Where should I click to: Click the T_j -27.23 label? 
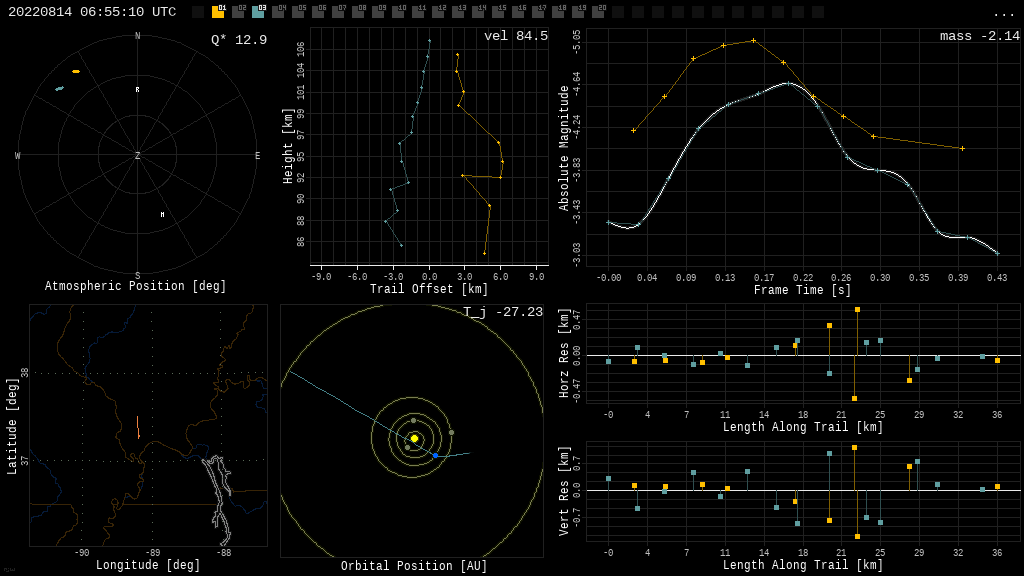pyautogui.click(x=503, y=312)
